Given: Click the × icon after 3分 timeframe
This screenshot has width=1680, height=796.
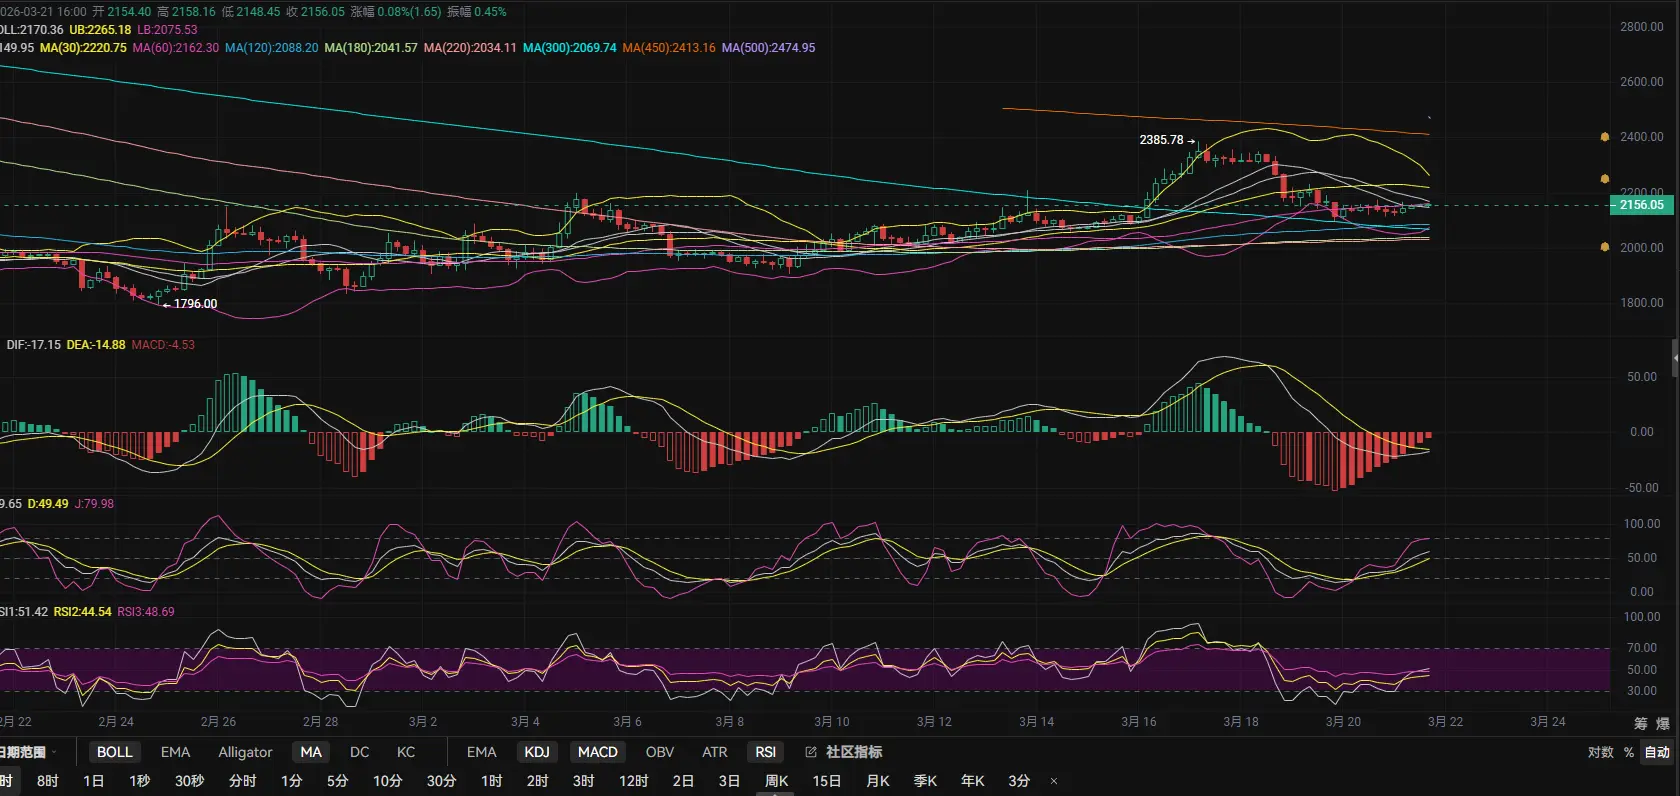Looking at the screenshot, I should coord(1053,781).
